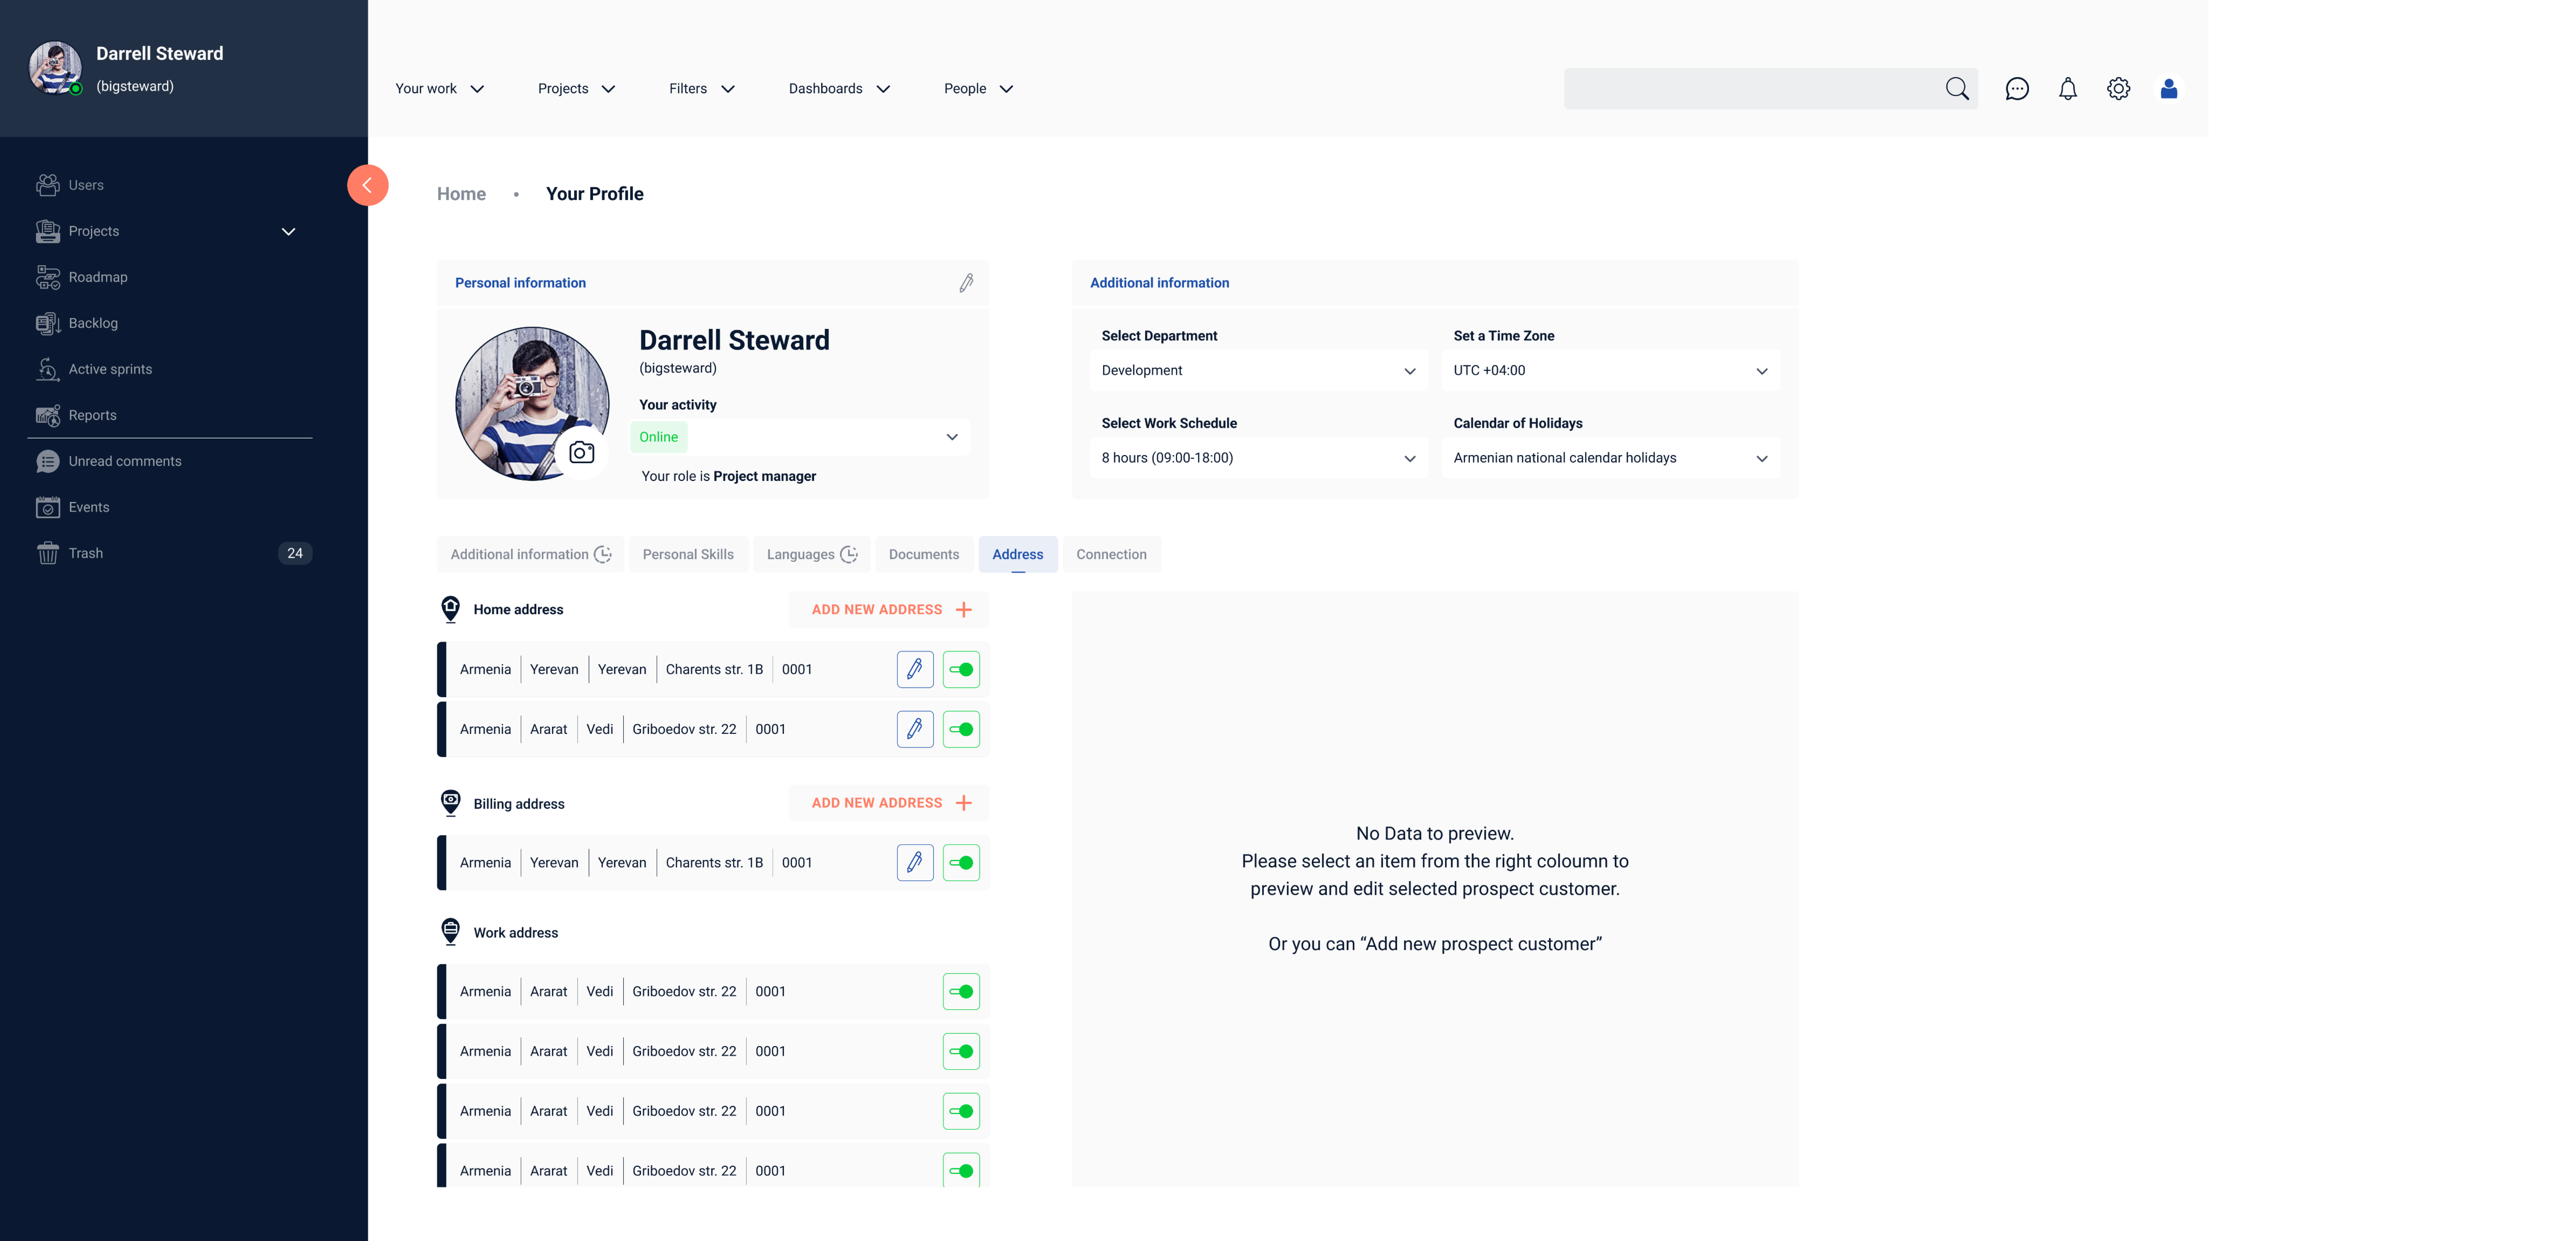Click the Backlog sidebar icon
2576x1241 pixels.
tap(48, 323)
